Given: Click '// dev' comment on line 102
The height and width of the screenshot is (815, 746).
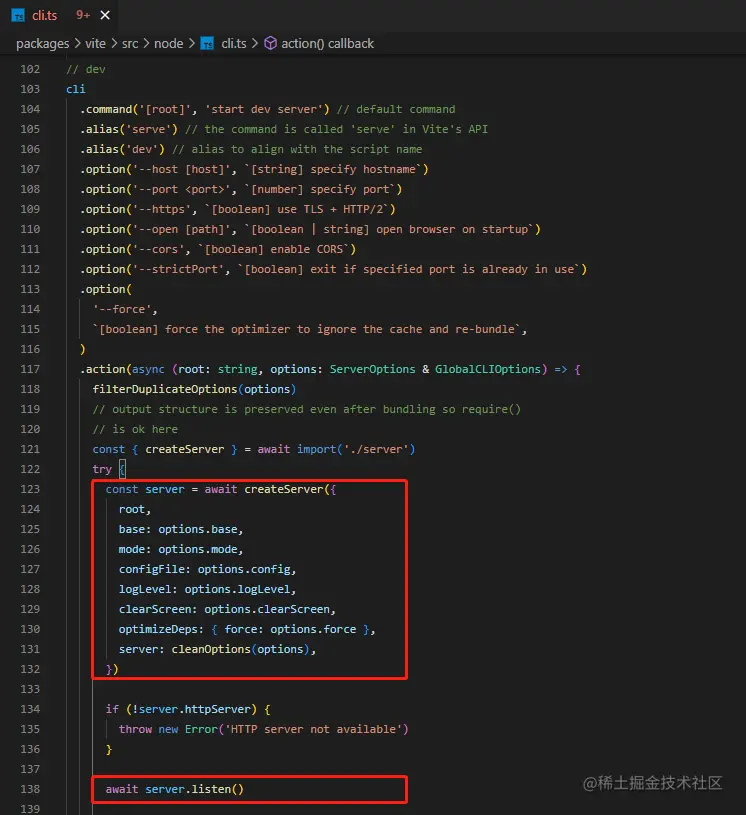Looking at the screenshot, I should 86,69.
